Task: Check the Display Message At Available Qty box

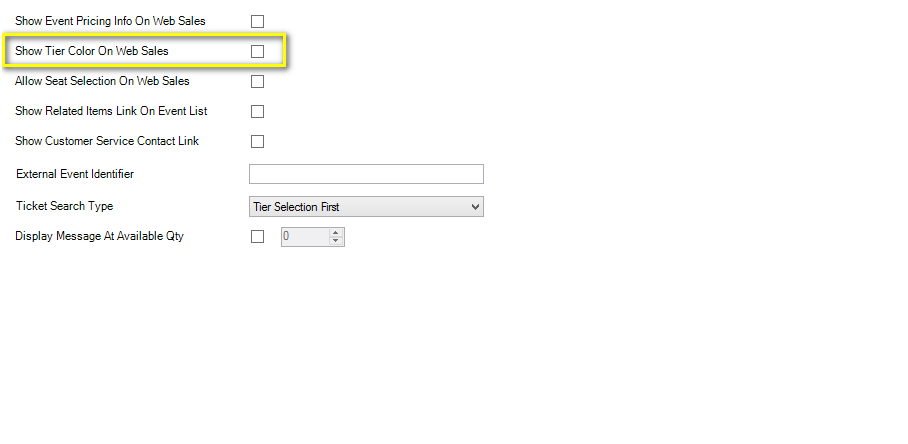Action: coord(257,237)
